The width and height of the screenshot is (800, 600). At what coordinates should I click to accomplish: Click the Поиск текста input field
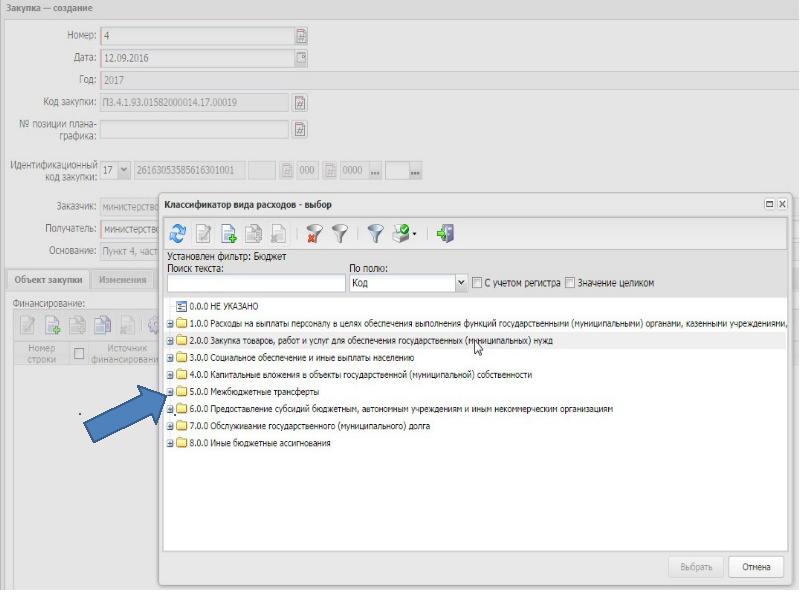click(x=256, y=283)
